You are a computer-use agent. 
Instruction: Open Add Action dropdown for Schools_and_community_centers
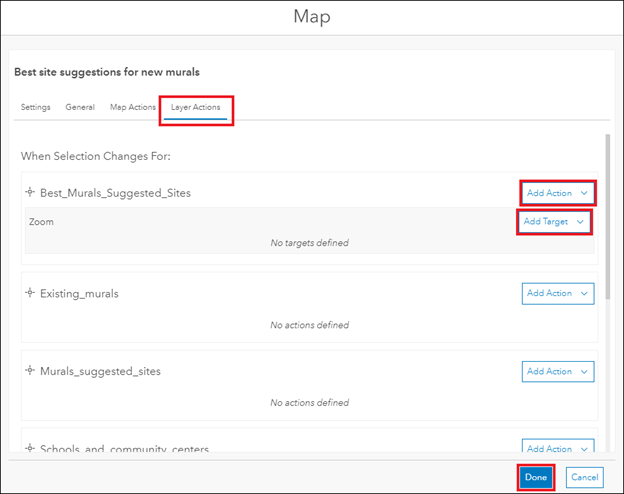click(x=558, y=447)
